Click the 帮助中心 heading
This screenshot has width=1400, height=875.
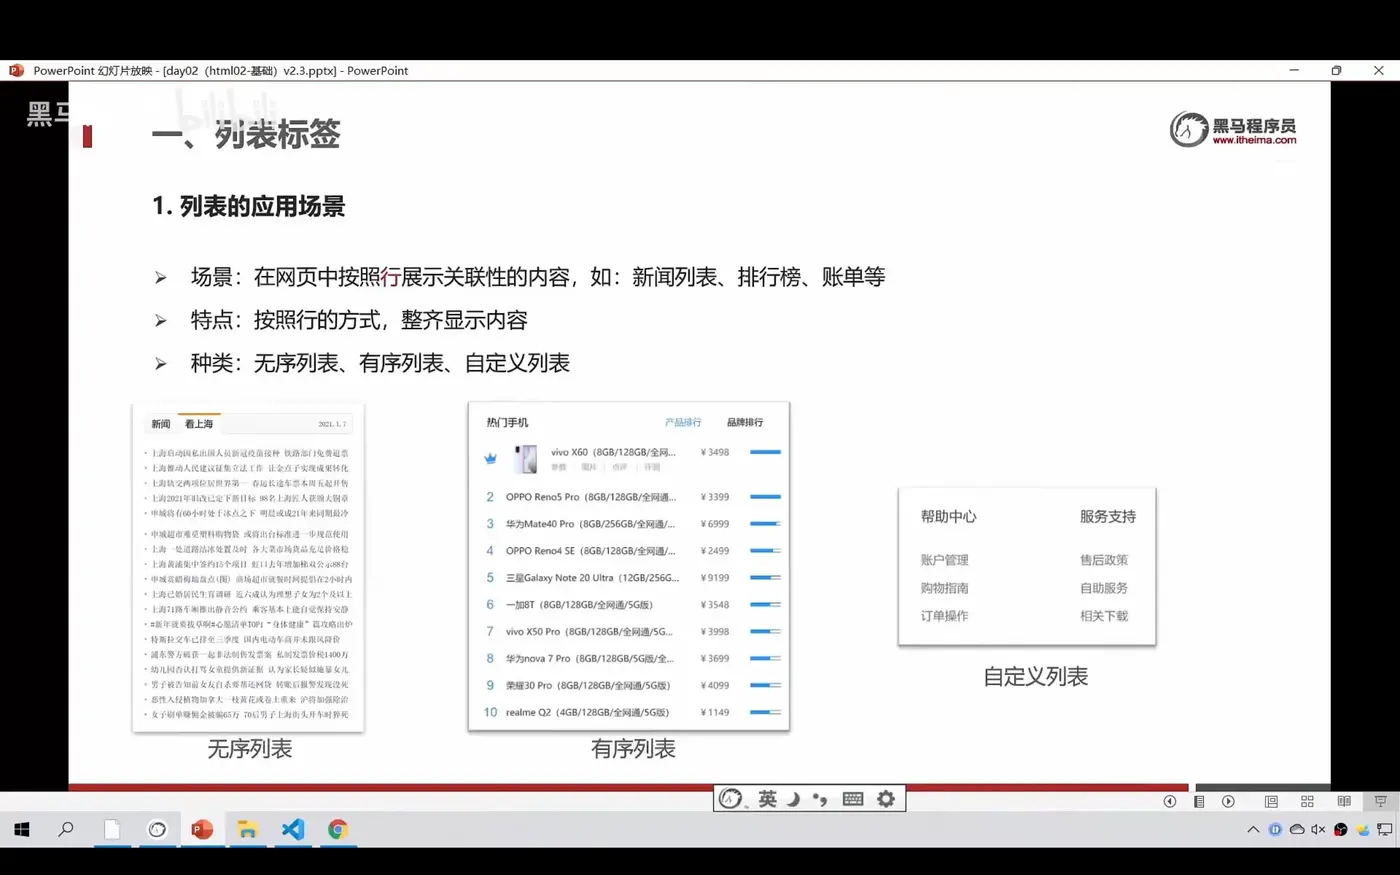pyautogui.click(x=948, y=517)
